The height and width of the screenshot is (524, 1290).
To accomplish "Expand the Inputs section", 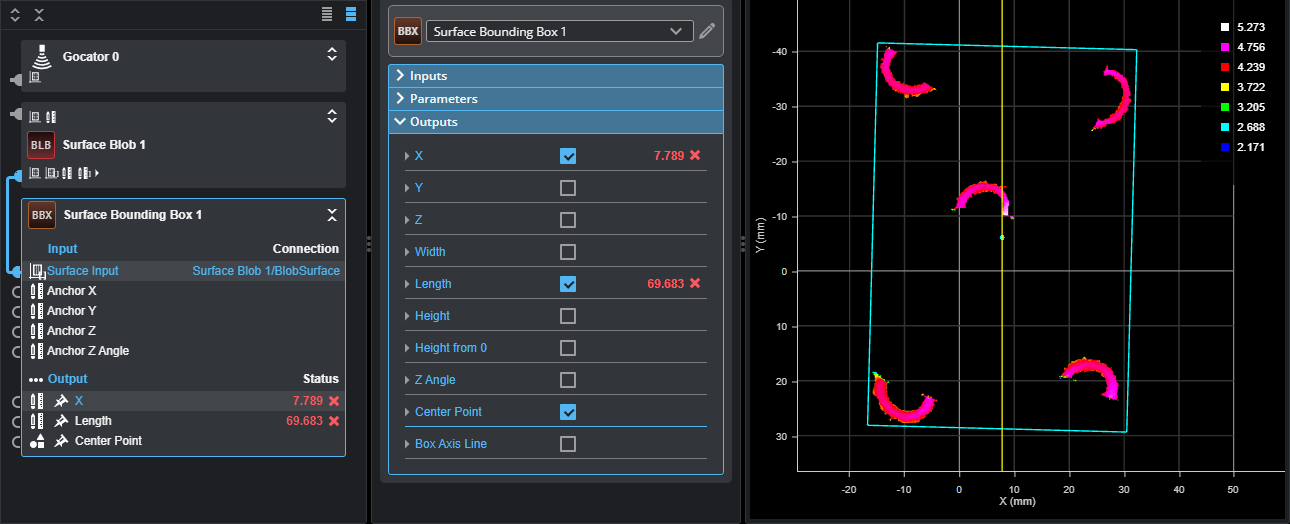I will (555, 76).
